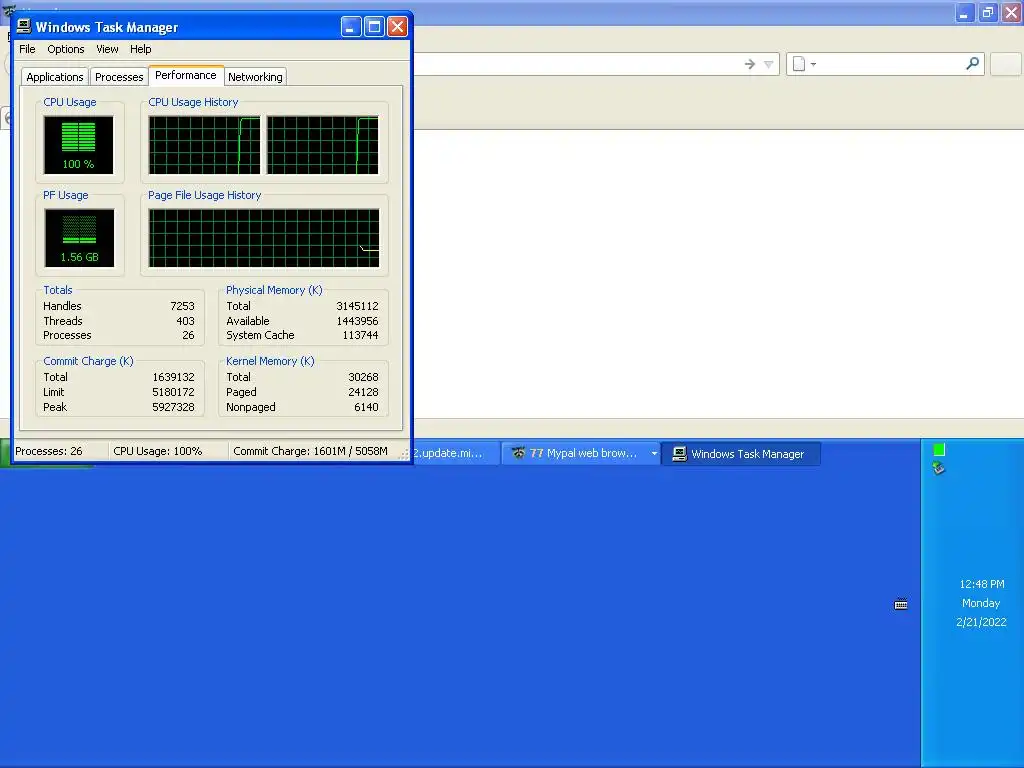This screenshot has width=1024, height=768.
Task: Click the Page File Usage History graph
Action: (264, 238)
